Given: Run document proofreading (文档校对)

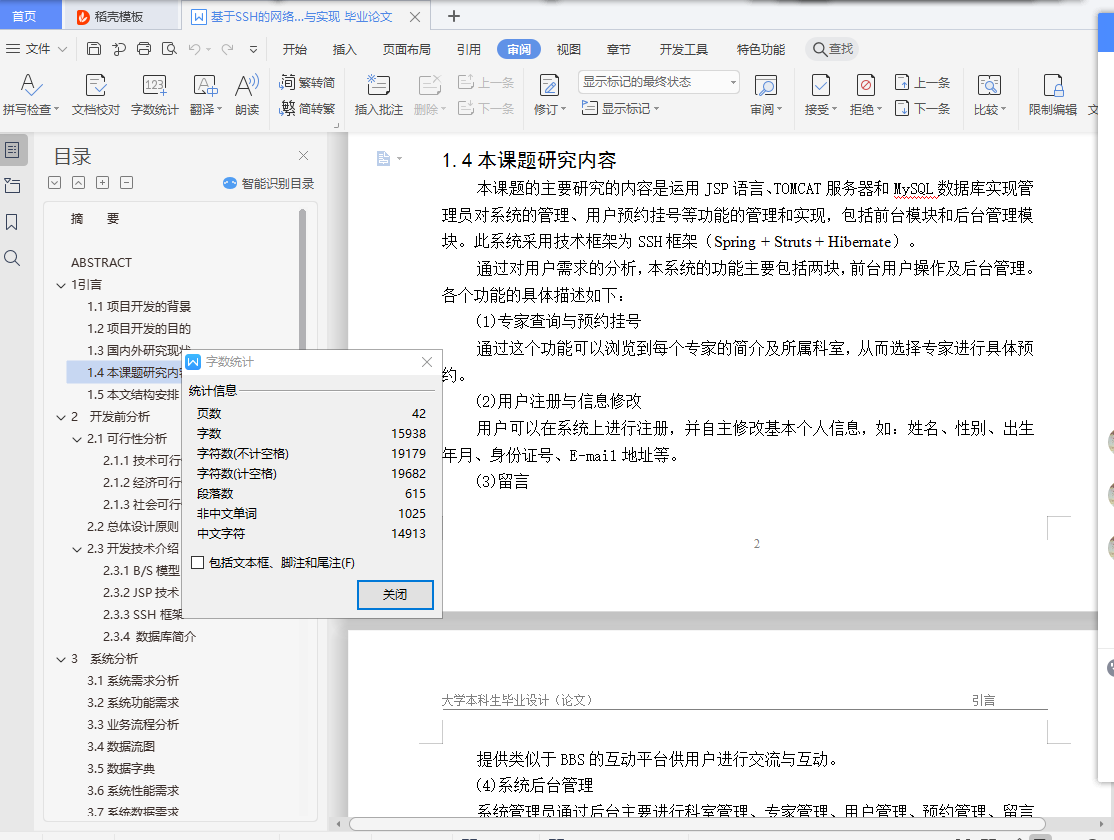Looking at the screenshot, I should [x=95, y=95].
